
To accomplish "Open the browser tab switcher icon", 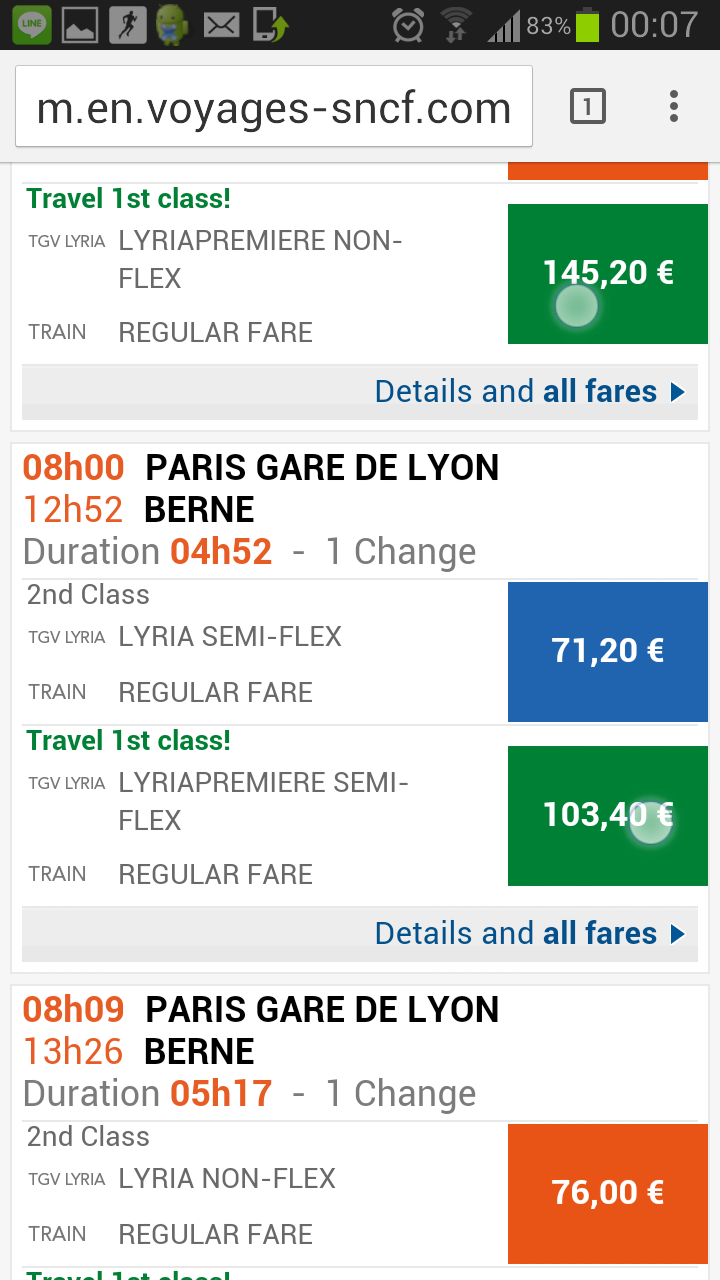I will pyautogui.click(x=587, y=106).
